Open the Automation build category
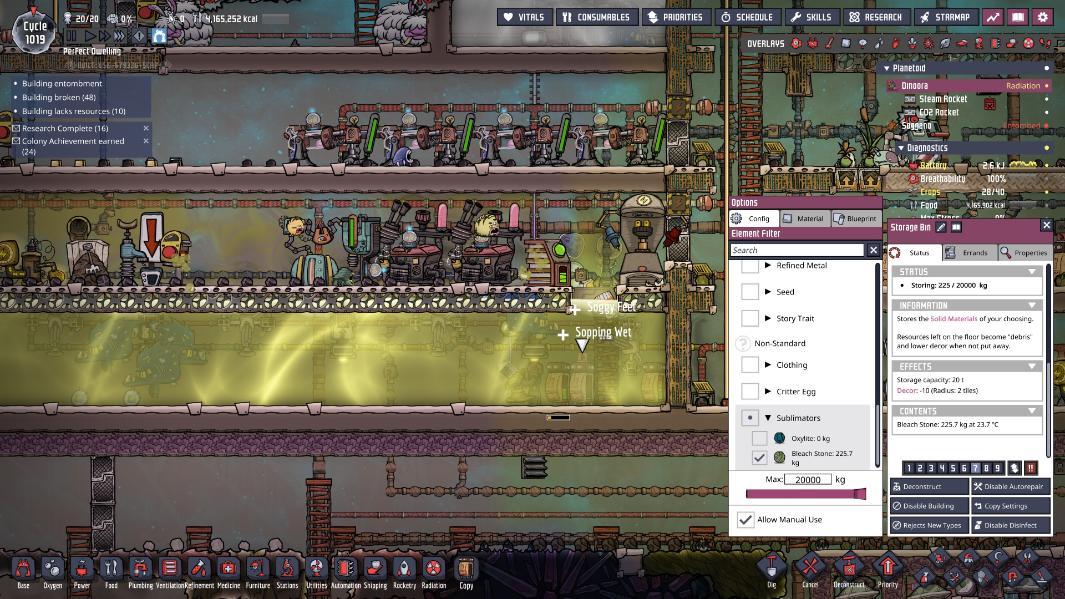The image size is (1065, 599). point(346,569)
